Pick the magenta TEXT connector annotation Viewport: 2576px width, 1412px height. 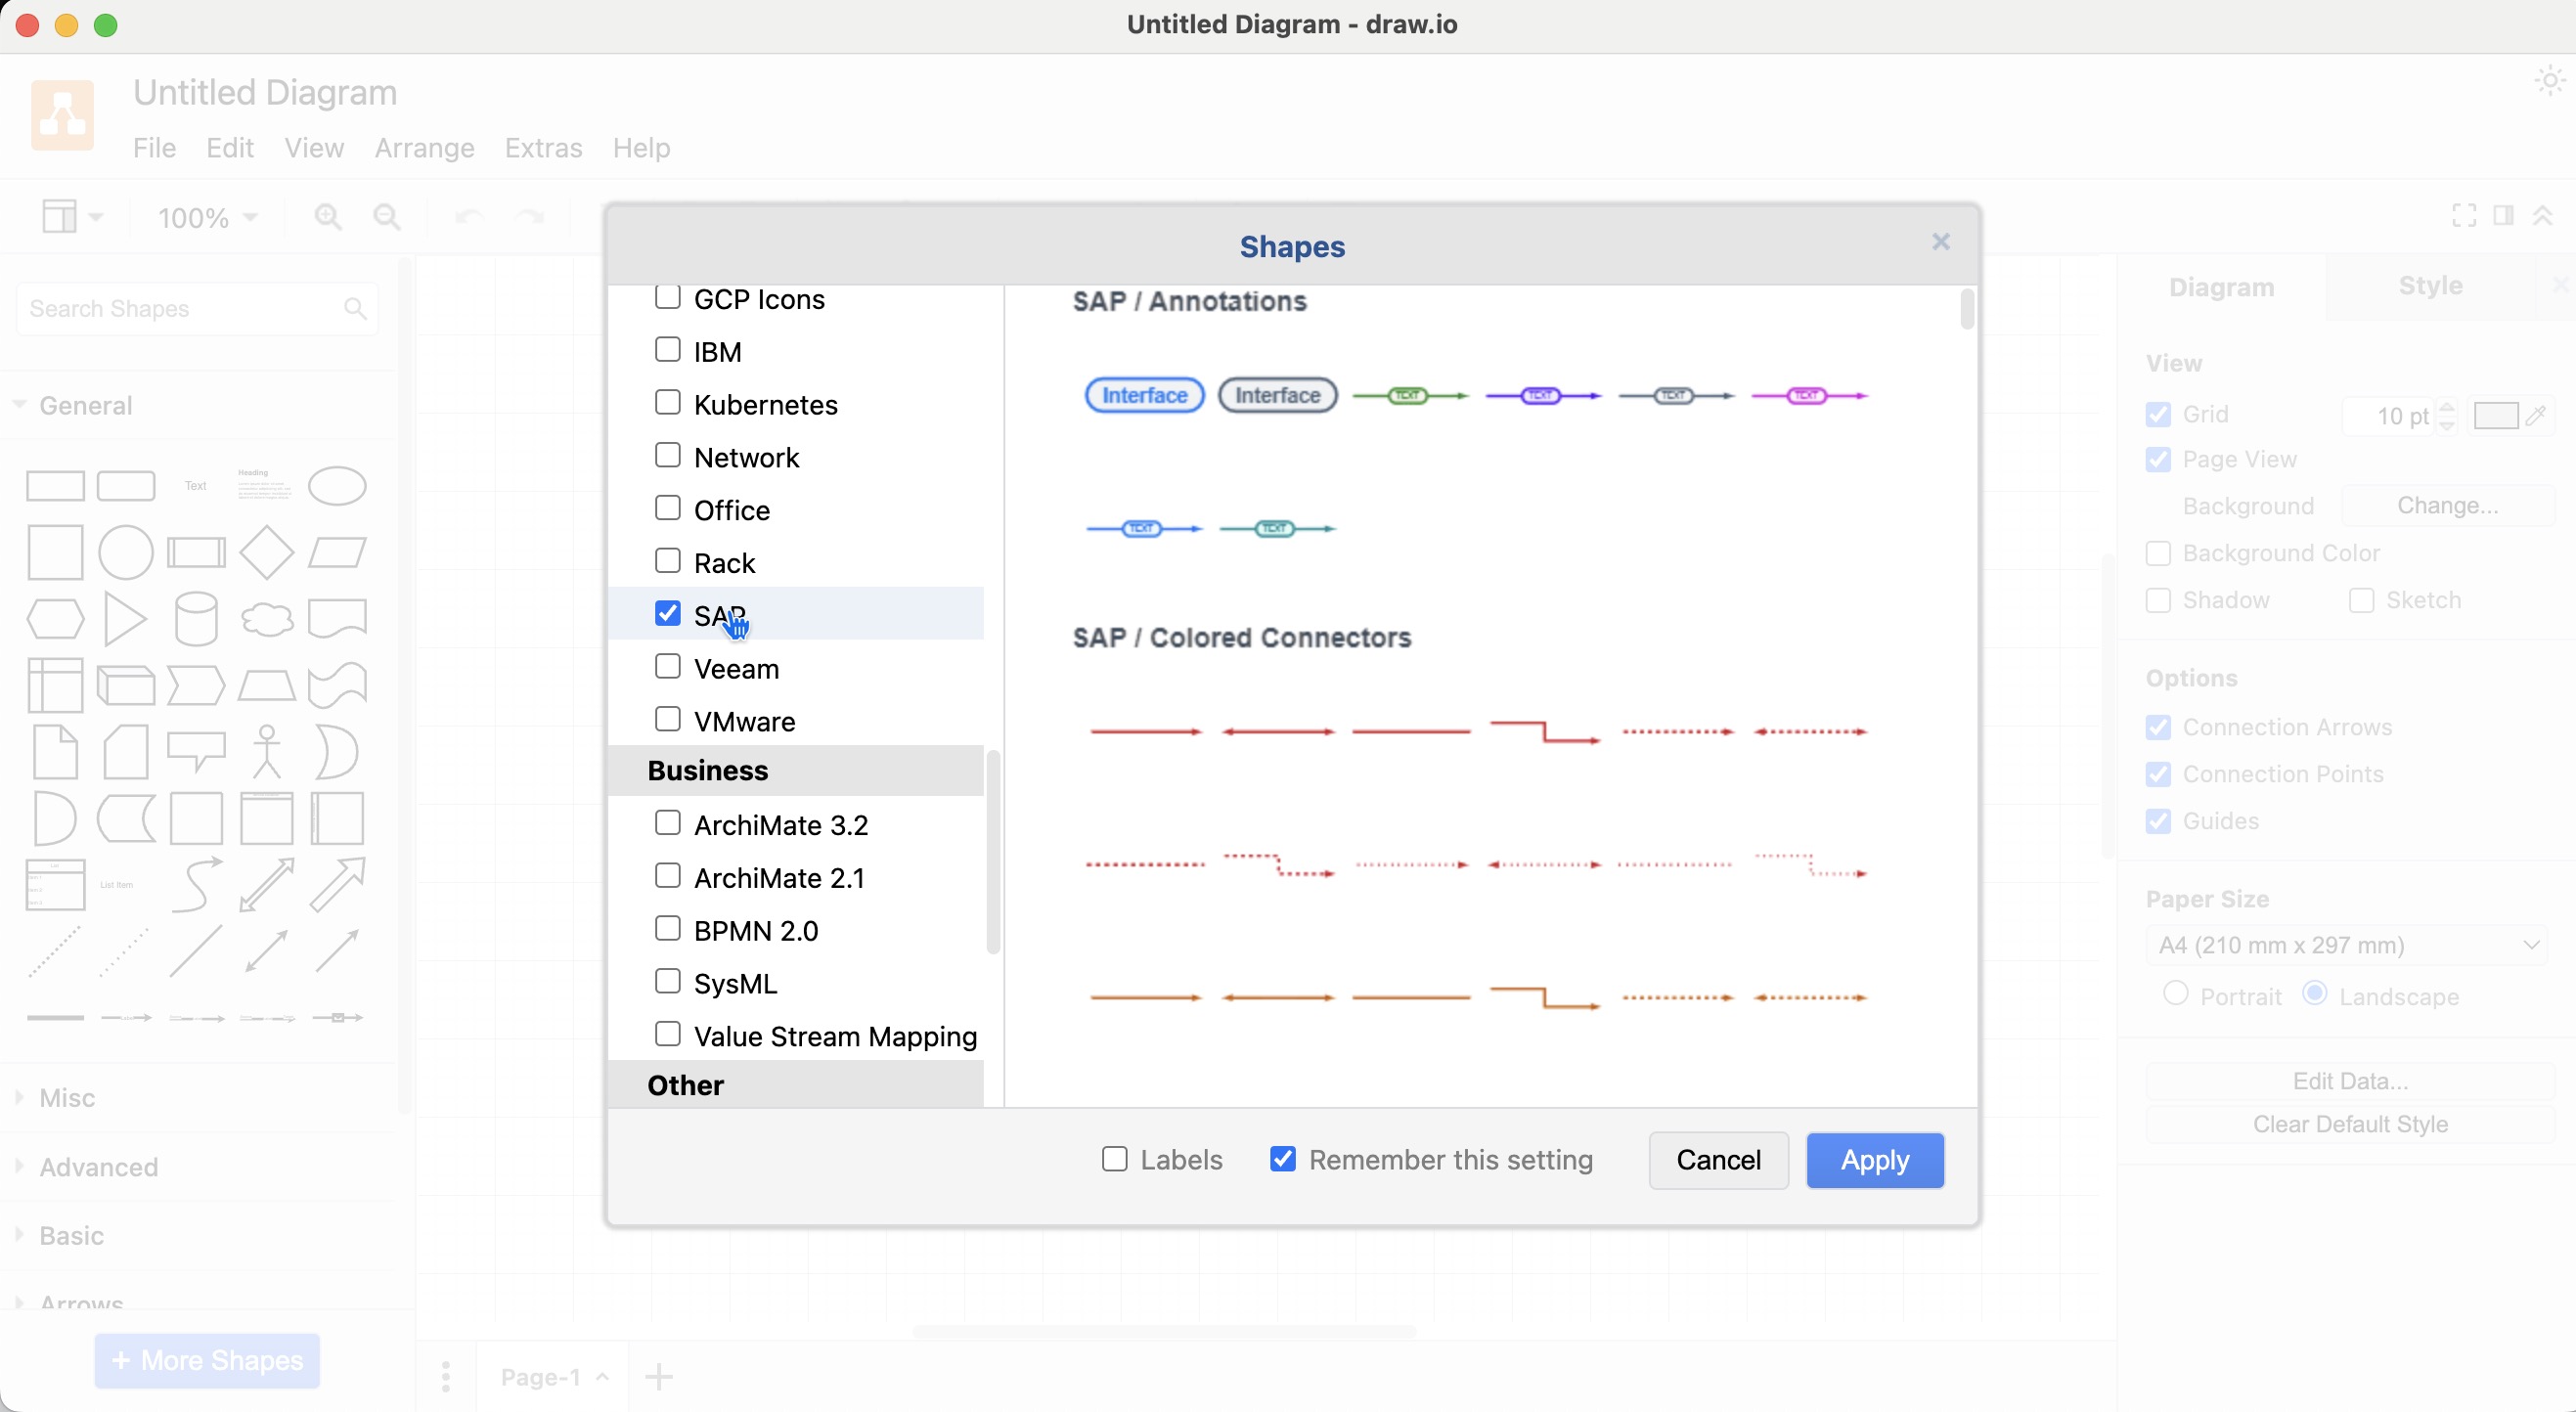point(1809,396)
